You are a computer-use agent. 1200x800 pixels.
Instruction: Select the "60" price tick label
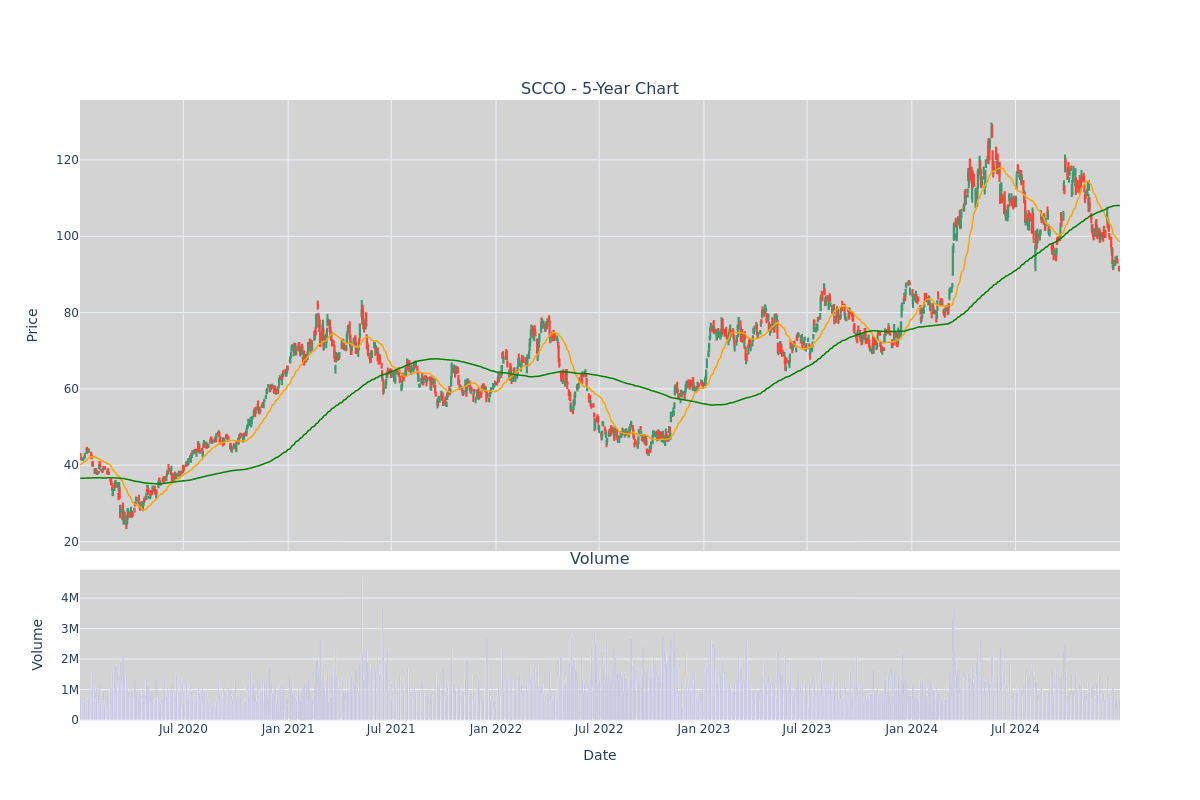point(71,389)
